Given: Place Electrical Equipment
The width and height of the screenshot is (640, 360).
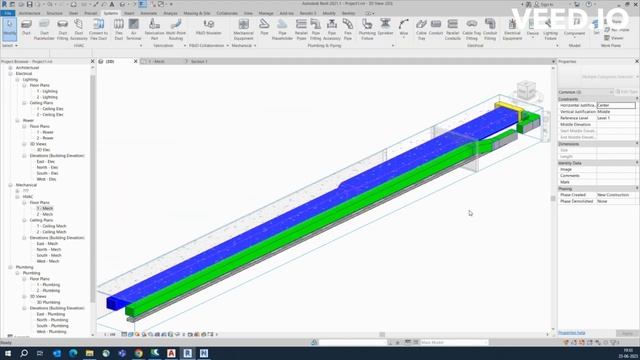Looking at the screenshot, I should coord(512,29).
